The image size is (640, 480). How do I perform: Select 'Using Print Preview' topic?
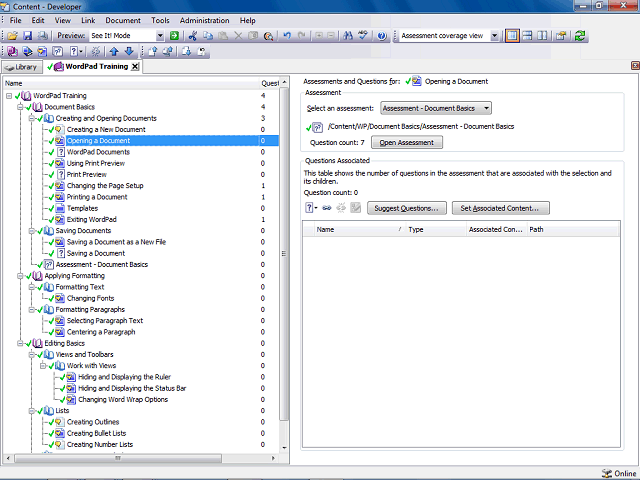pos(96,163)
